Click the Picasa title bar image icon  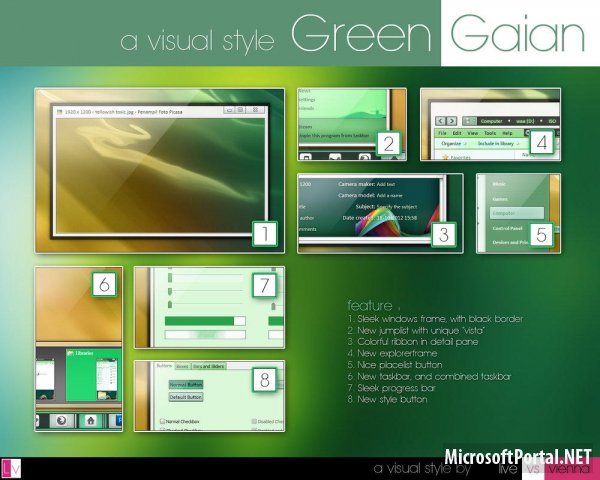point(60,112)
